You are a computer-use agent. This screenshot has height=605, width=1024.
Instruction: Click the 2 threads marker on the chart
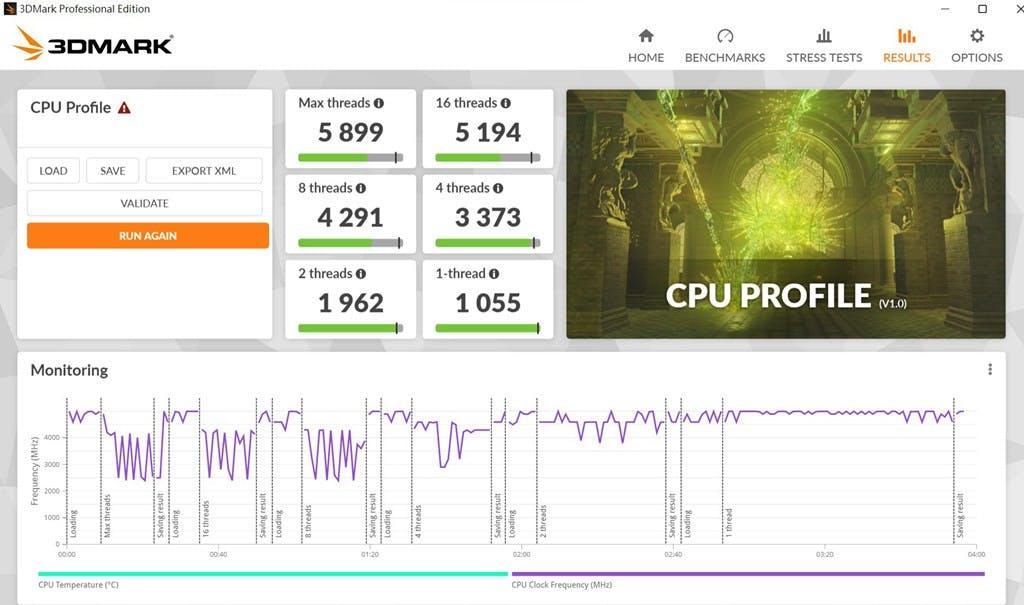coord(543,521)
